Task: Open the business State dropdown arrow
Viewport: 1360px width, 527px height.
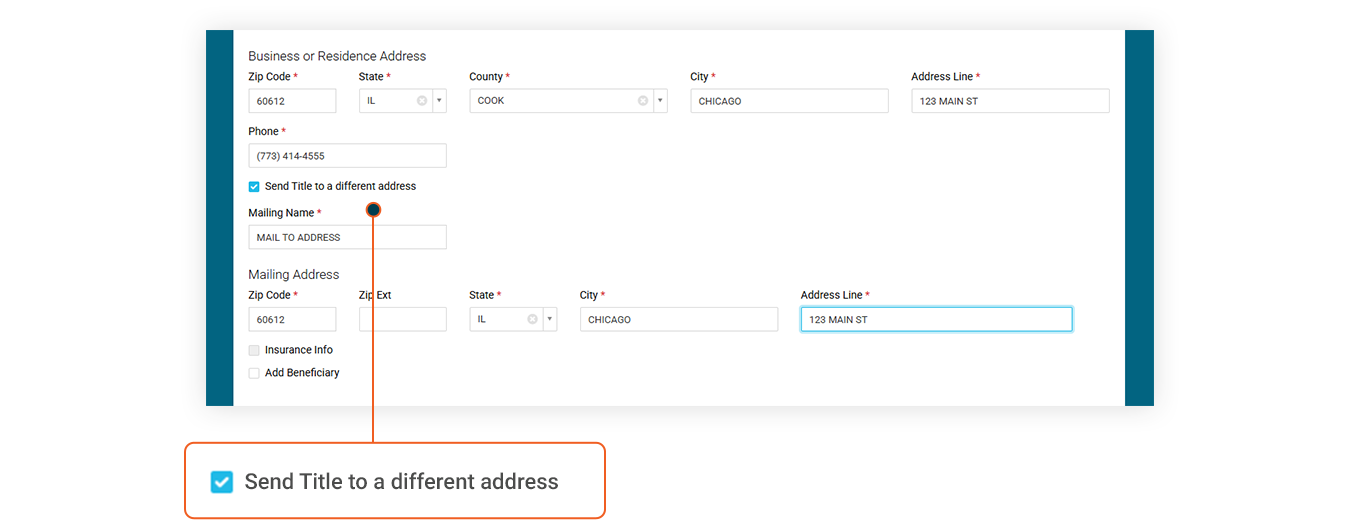Action: [x=440, y=101]
